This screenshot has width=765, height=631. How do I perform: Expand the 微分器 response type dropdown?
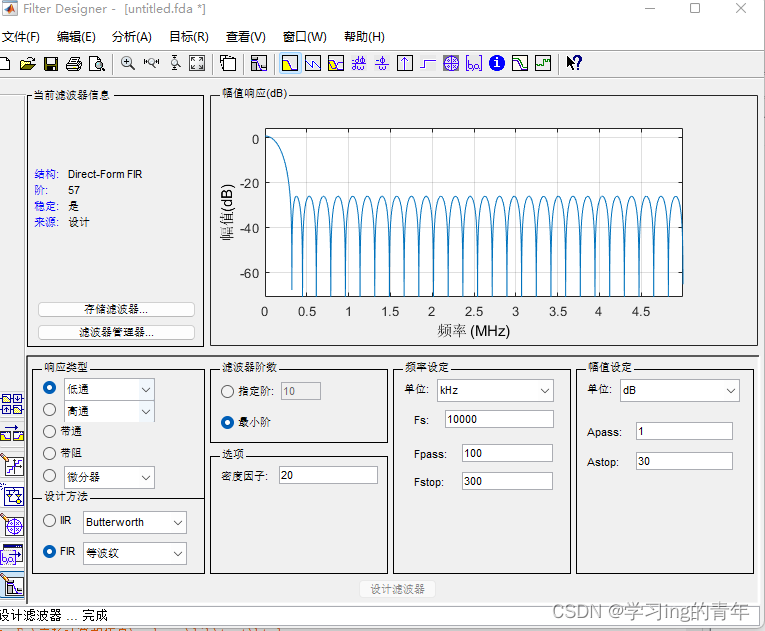(x=146, y=477)
